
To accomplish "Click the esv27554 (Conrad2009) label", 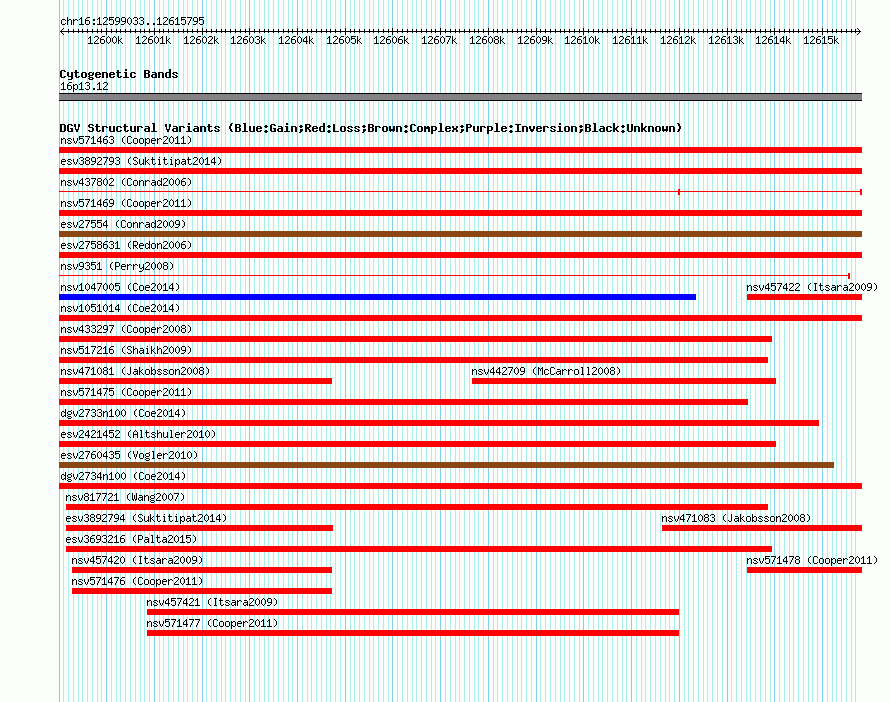I will 123,224.
